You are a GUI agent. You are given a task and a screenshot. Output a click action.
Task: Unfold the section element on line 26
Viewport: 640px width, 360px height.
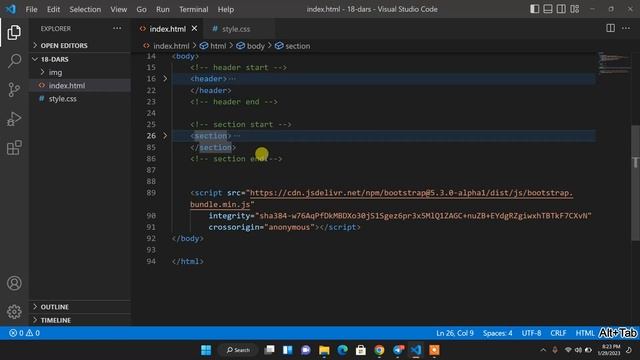coord(165,136)
